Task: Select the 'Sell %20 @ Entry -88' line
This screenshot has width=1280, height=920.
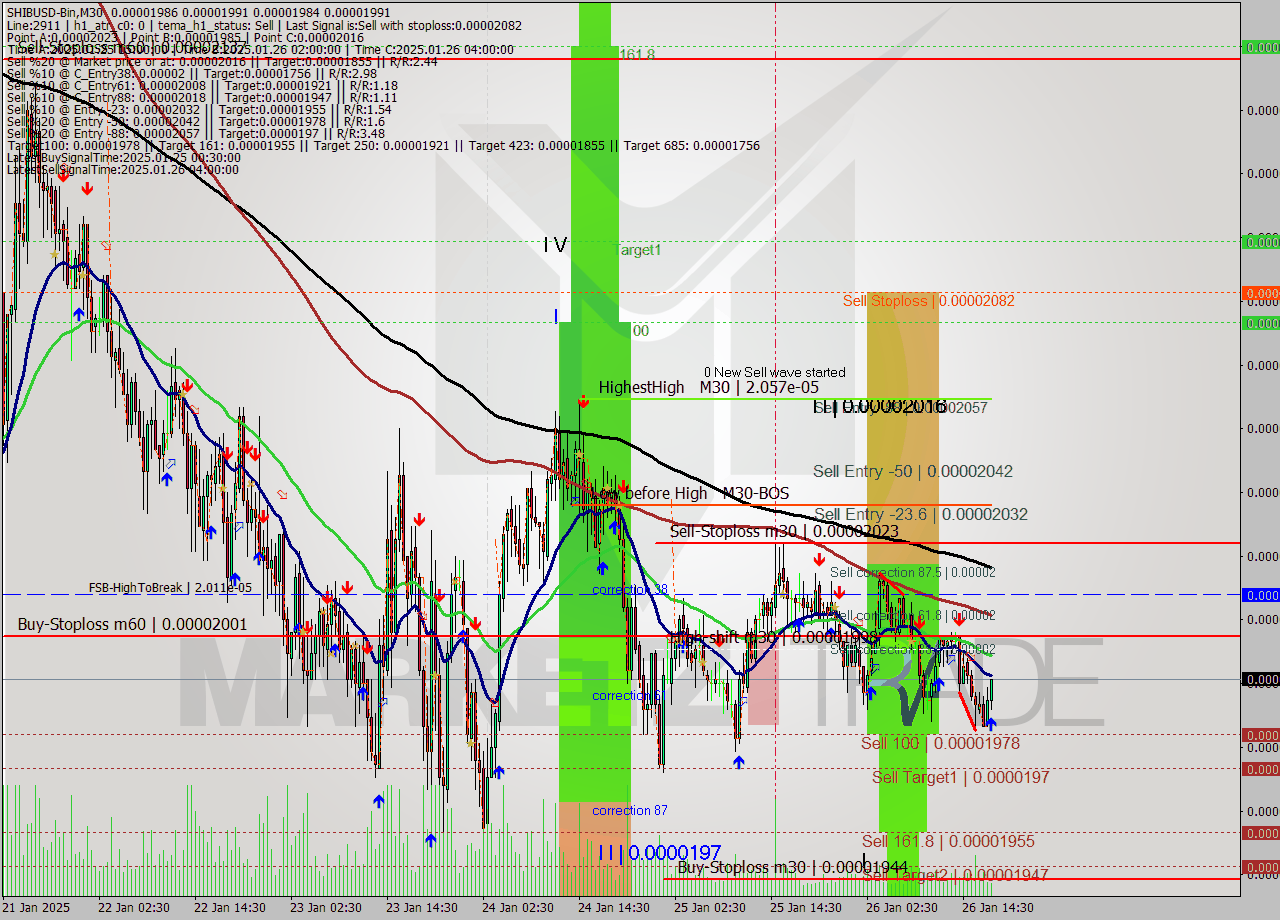Action: click(195, 133)
